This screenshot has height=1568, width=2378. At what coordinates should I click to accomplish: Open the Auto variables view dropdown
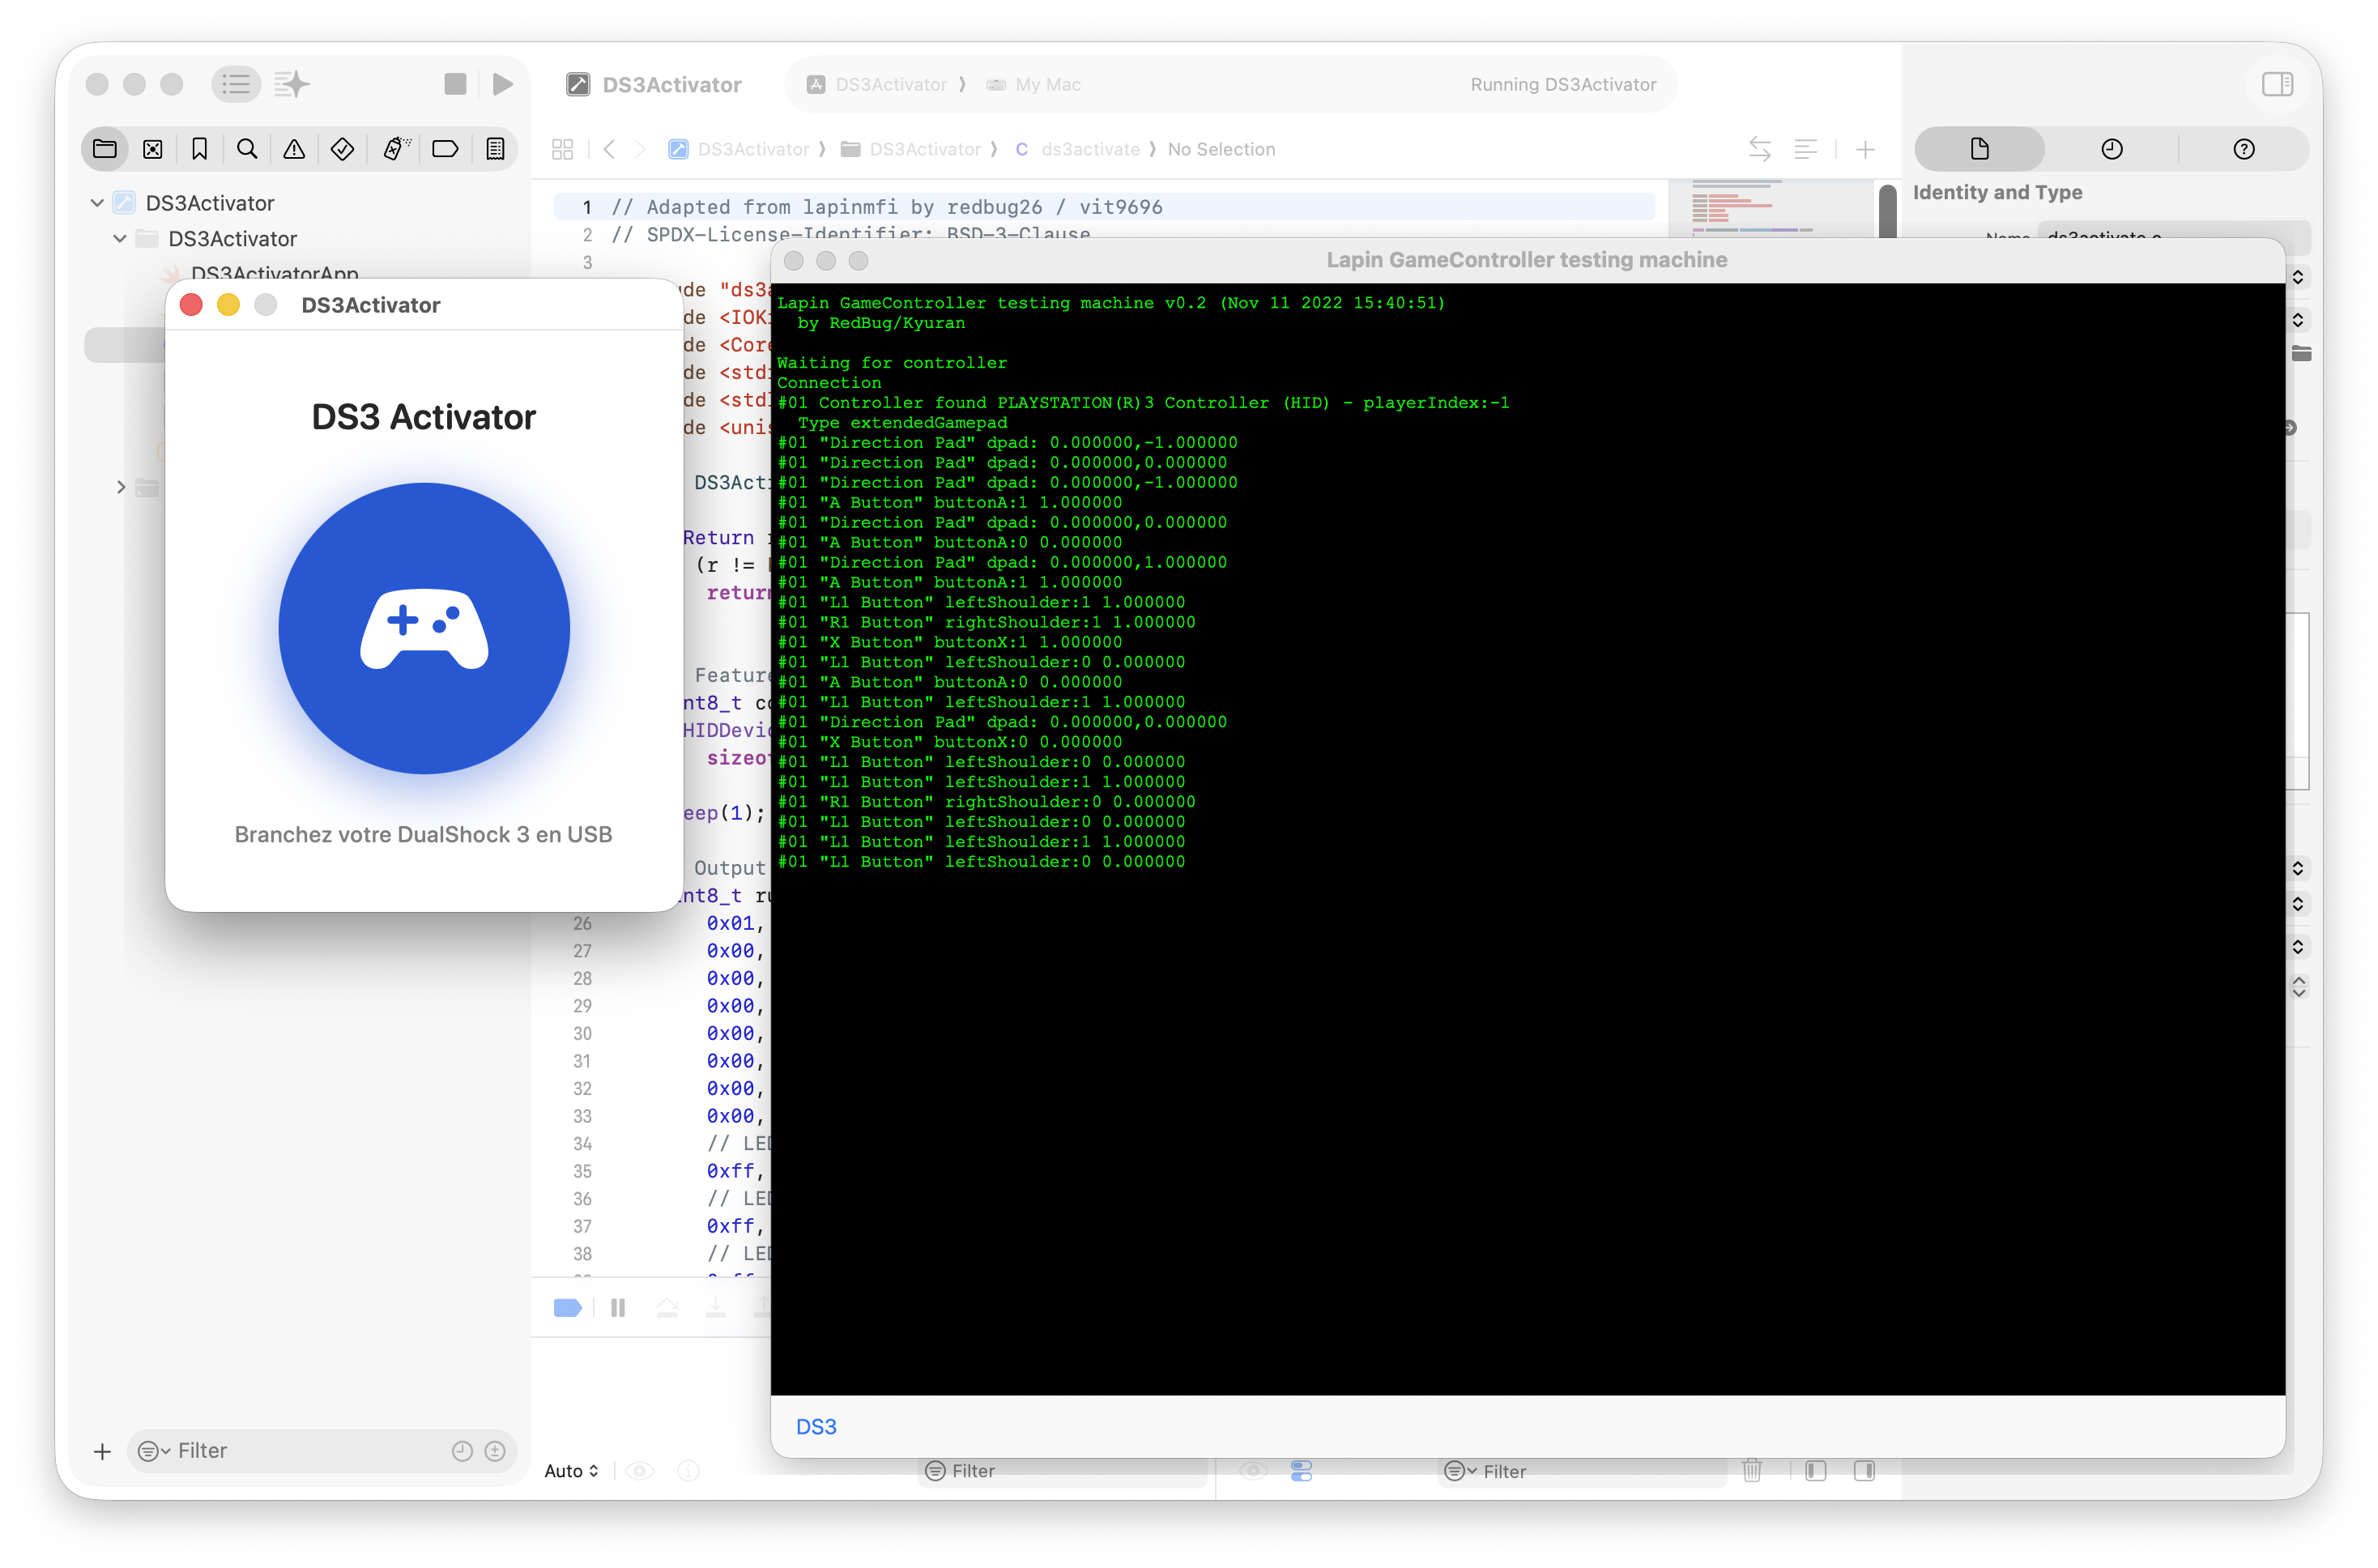tap(571, 1470)
